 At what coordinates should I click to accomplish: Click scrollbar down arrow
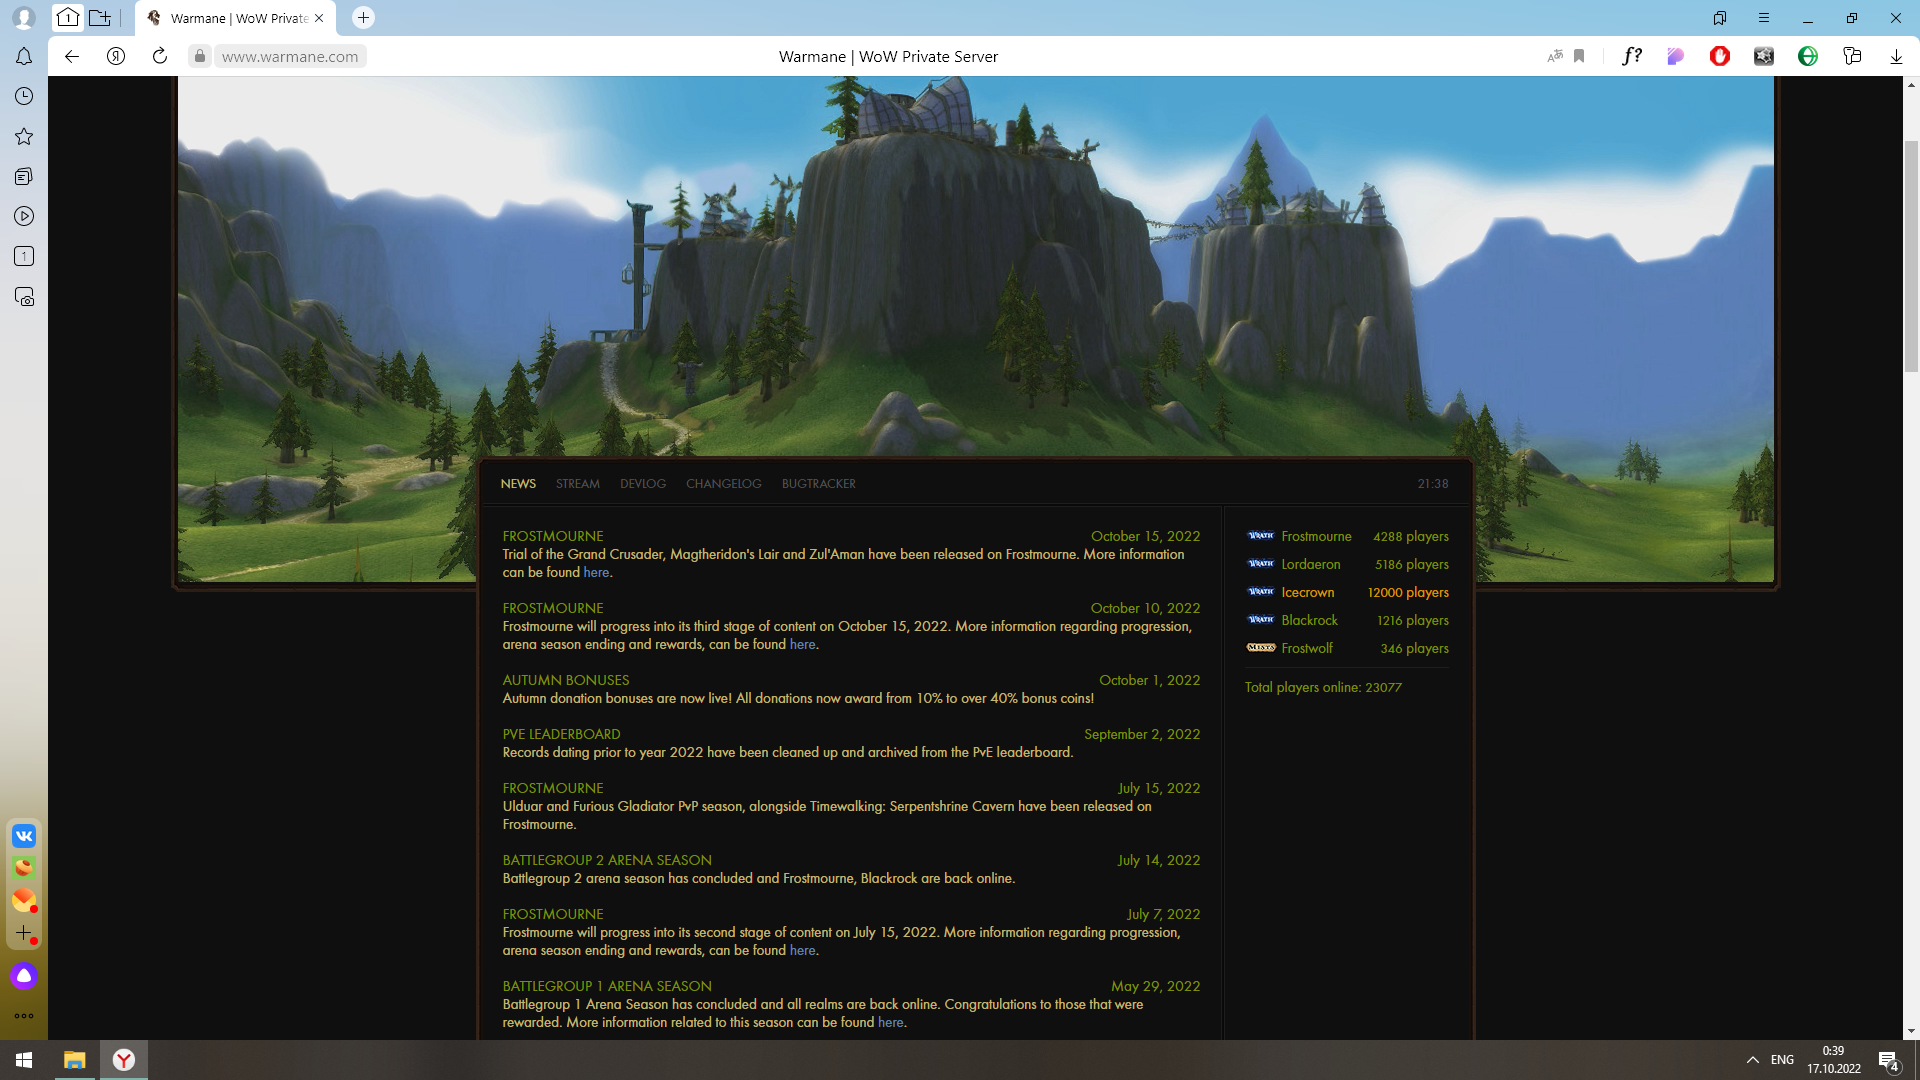[x=1911, y=1031]
